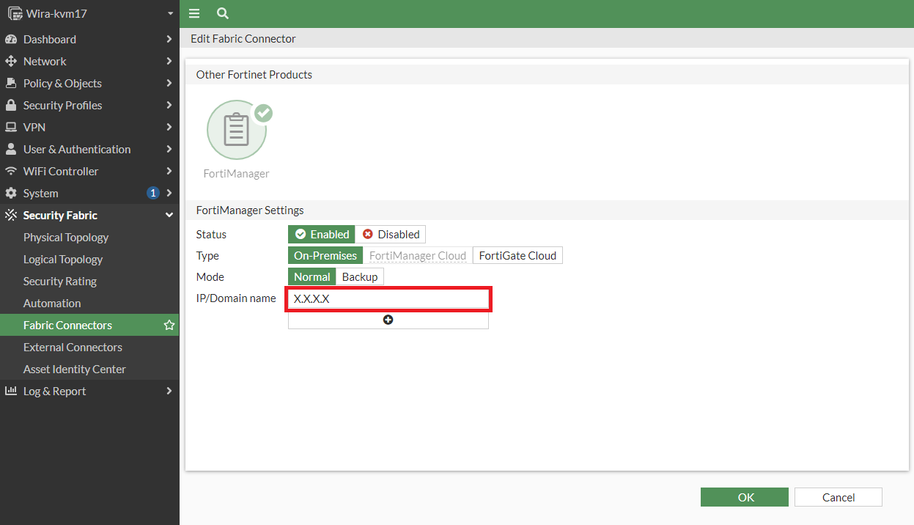Go to Asset Identity Center

[x=75, y=370]
